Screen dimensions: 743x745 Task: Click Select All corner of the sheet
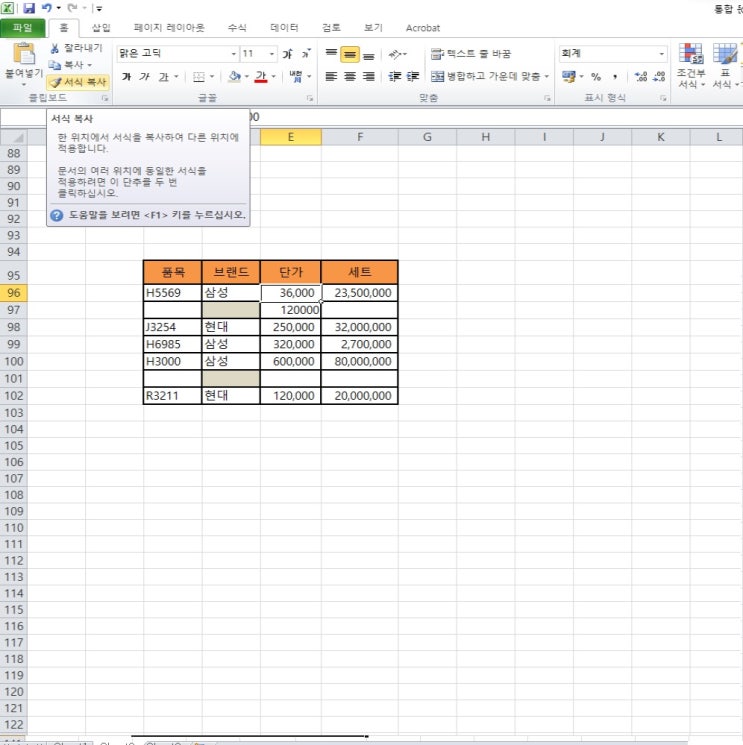pyautogui.click(x=14, y=137)
